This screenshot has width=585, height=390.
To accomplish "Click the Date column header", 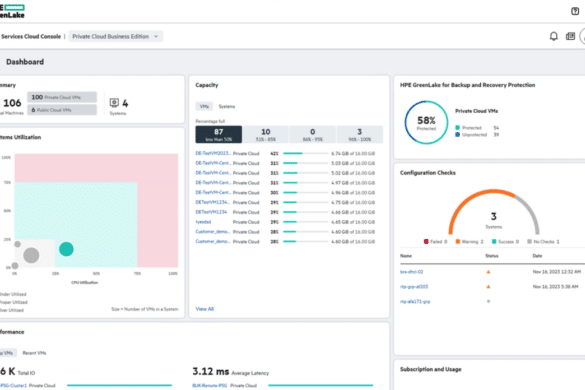I will click(537, 256).
